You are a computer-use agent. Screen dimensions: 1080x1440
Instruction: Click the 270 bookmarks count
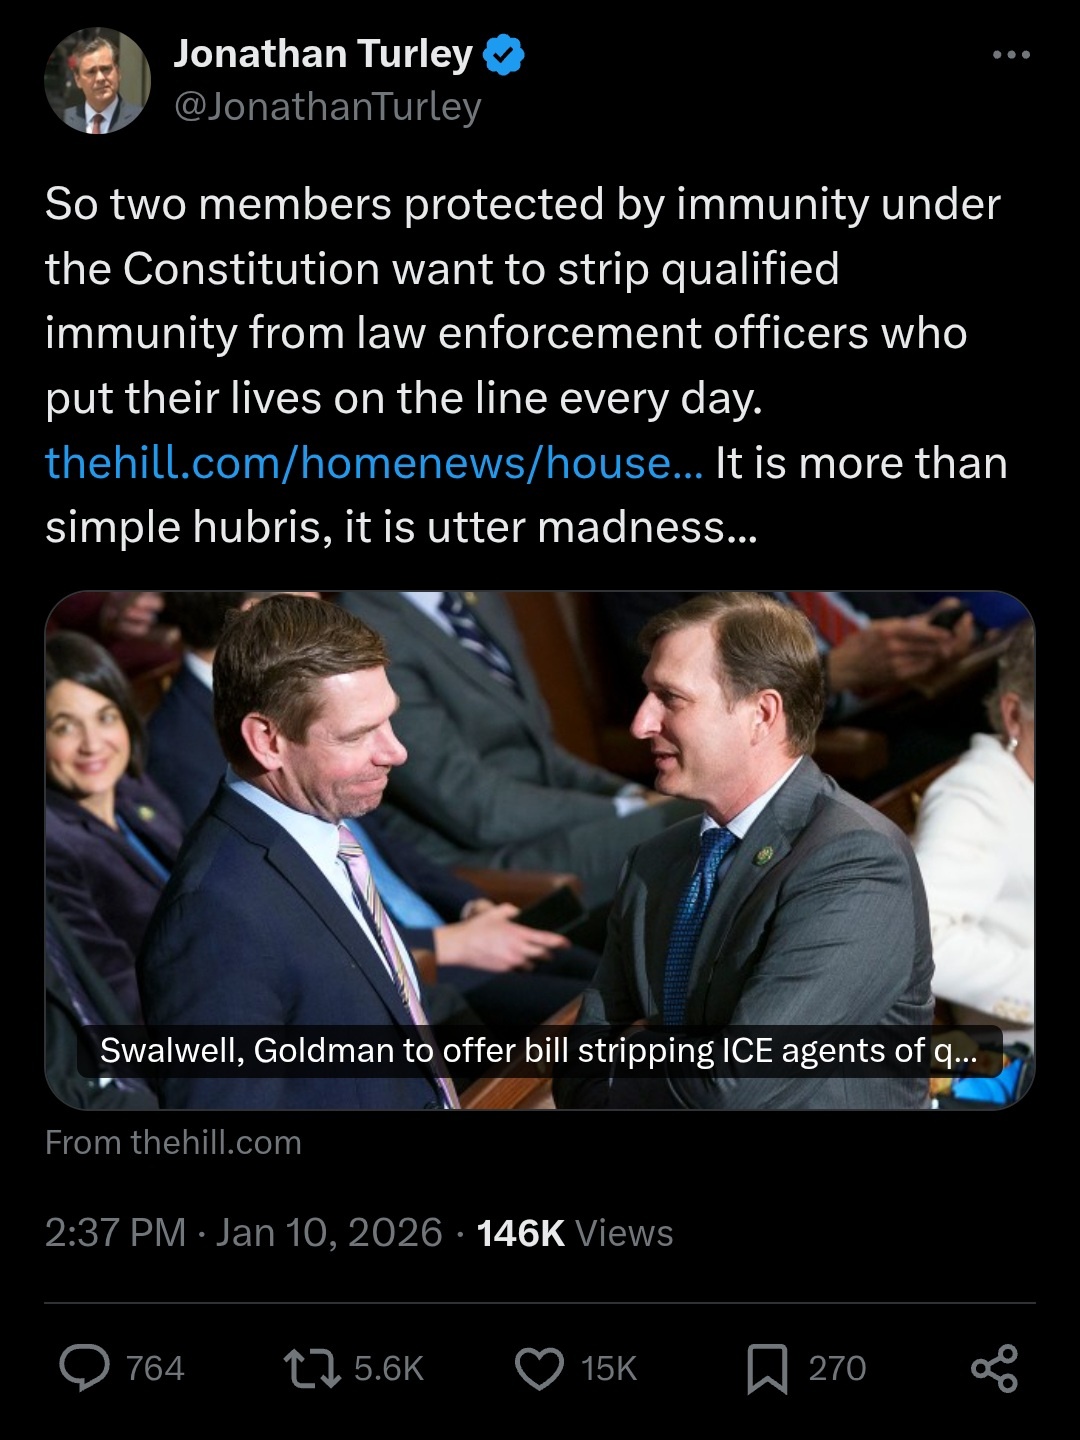pos(837,1368)
